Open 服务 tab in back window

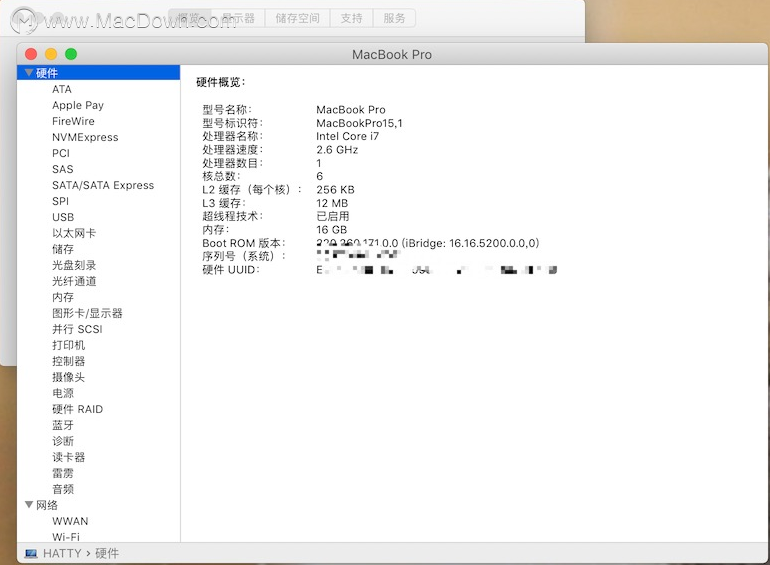tap(394, 18)
